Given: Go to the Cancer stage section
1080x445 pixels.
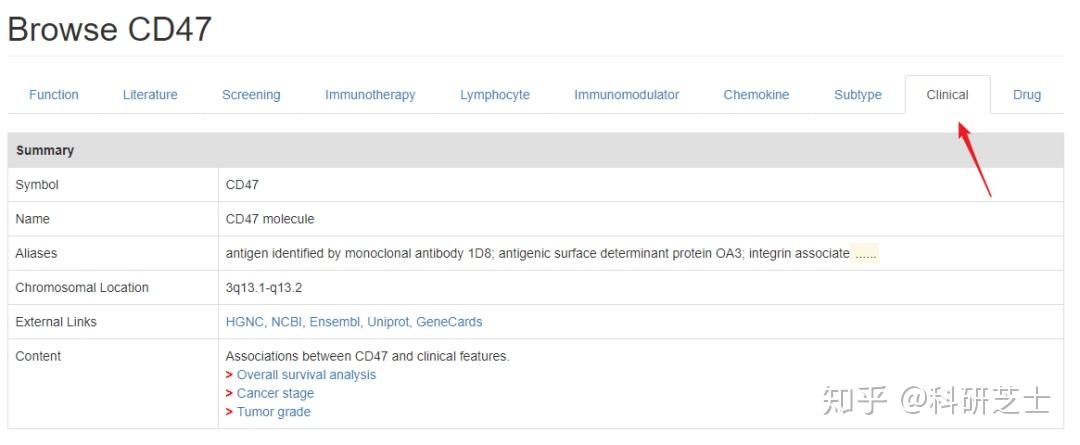Looking at the screenshot, I should pos(275,393).
